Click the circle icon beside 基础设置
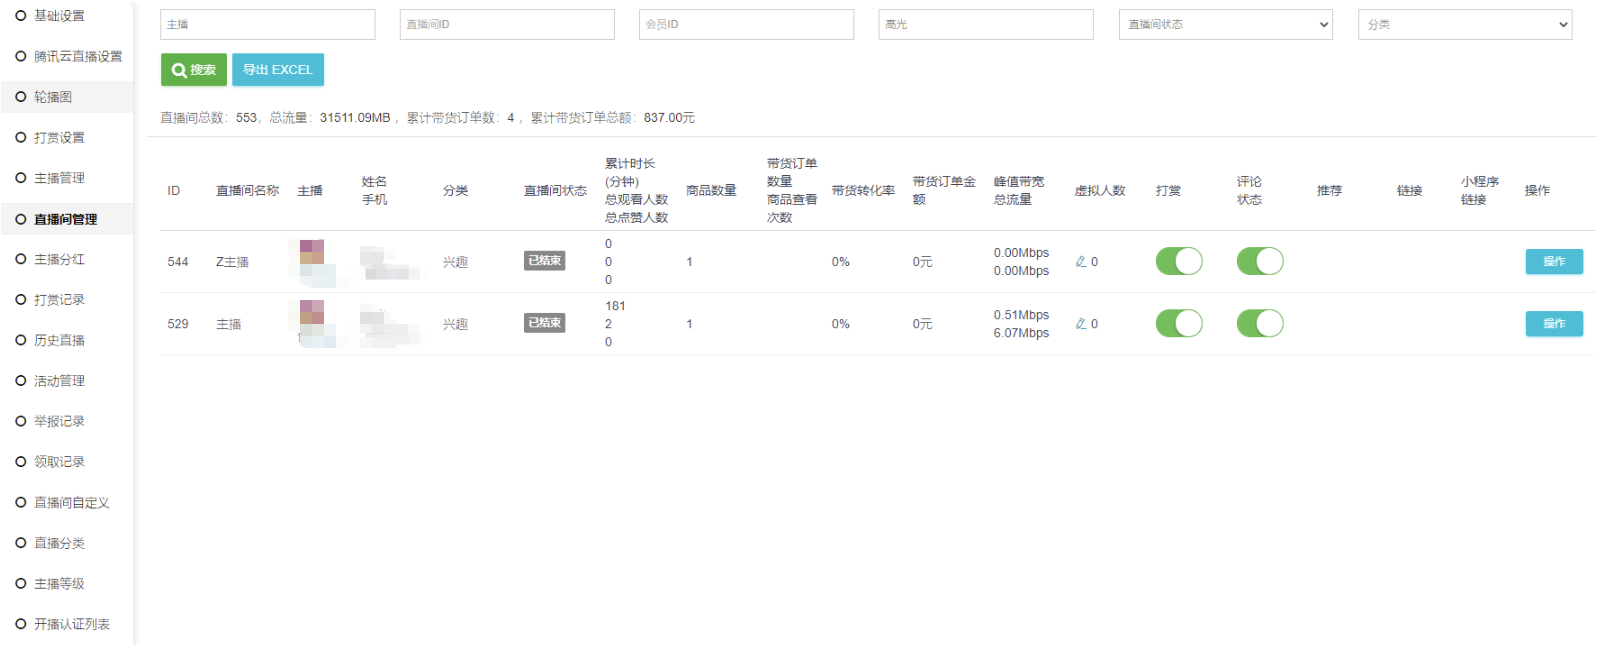This screenshot has height=645, width=1598. (x=21, y=16)
